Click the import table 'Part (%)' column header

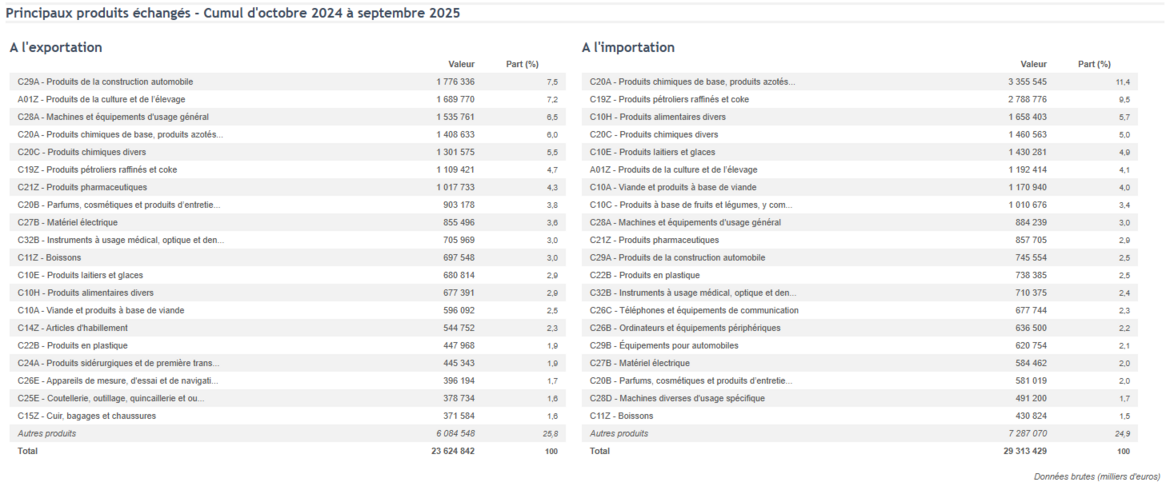[1094, 64]
